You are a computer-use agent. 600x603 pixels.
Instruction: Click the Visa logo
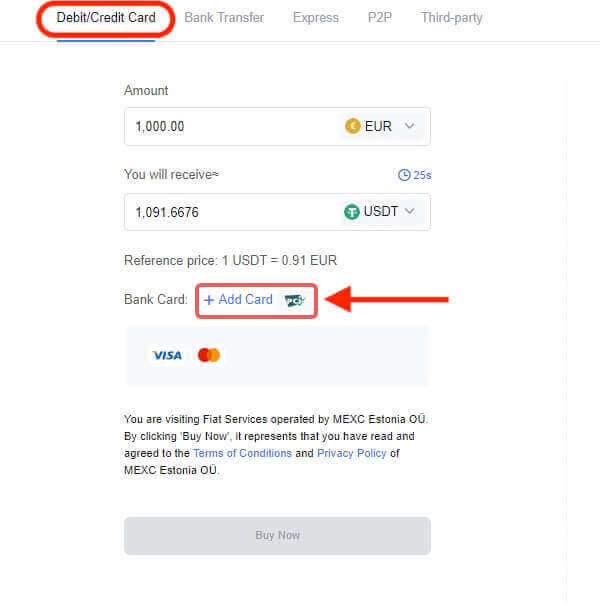[x=167, y=355]
